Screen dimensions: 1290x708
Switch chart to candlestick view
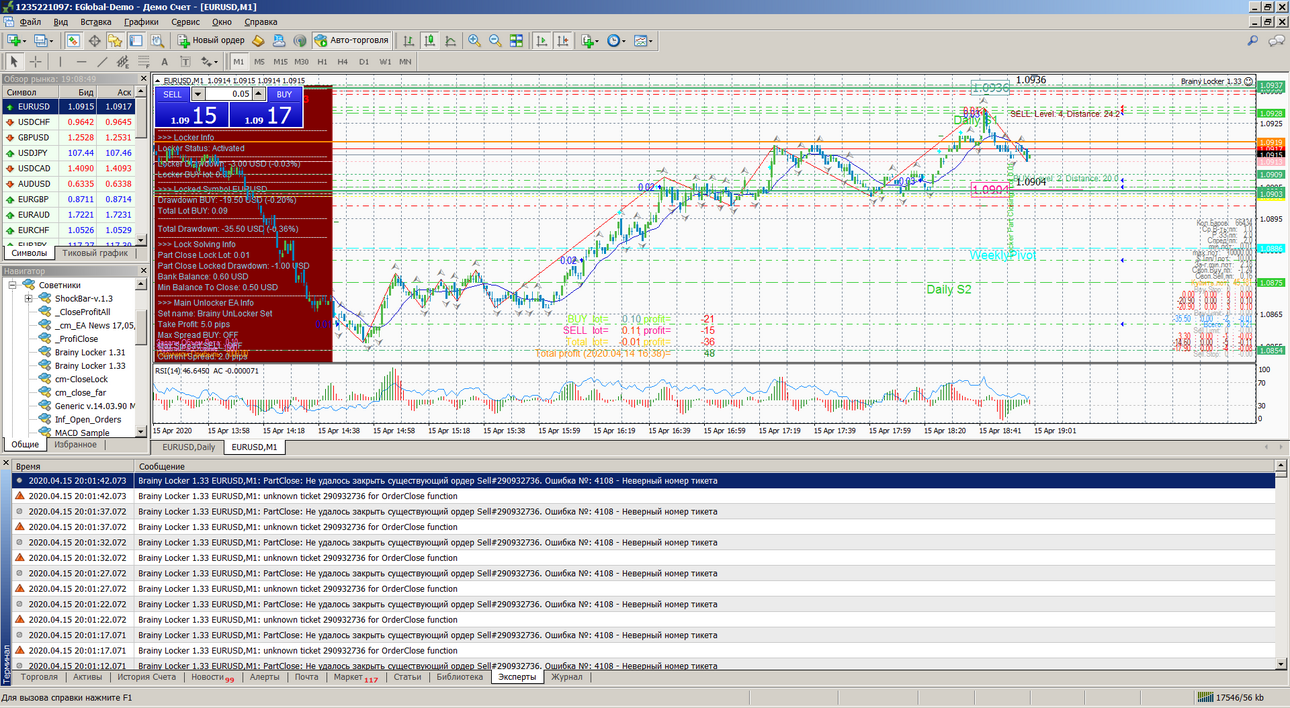pos(430,41)
